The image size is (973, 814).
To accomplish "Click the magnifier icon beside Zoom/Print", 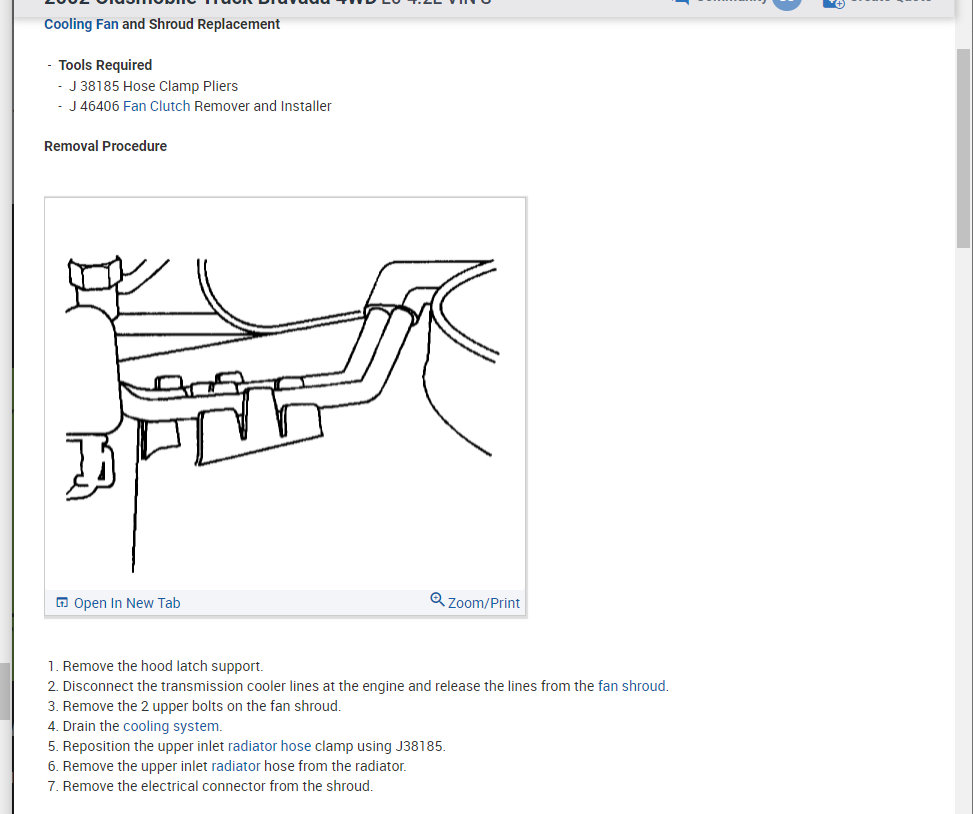I will click(x=437, y=600).
